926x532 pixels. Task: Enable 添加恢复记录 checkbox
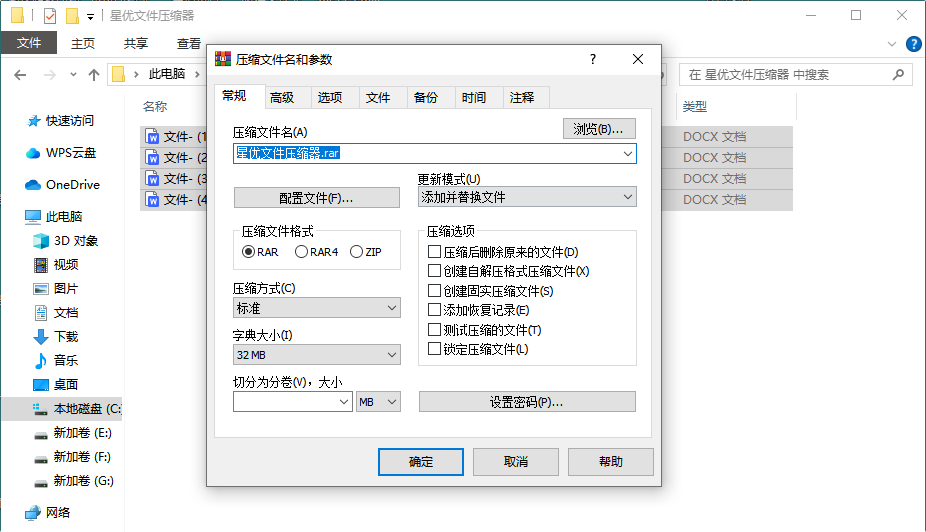click(x=434, y=310)
